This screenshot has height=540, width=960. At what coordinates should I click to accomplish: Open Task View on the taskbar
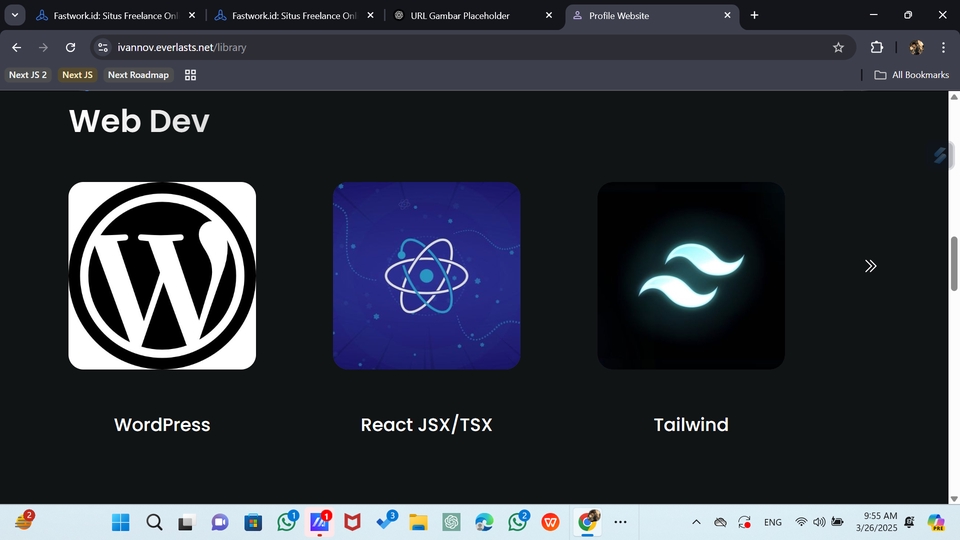pos(186,522)
